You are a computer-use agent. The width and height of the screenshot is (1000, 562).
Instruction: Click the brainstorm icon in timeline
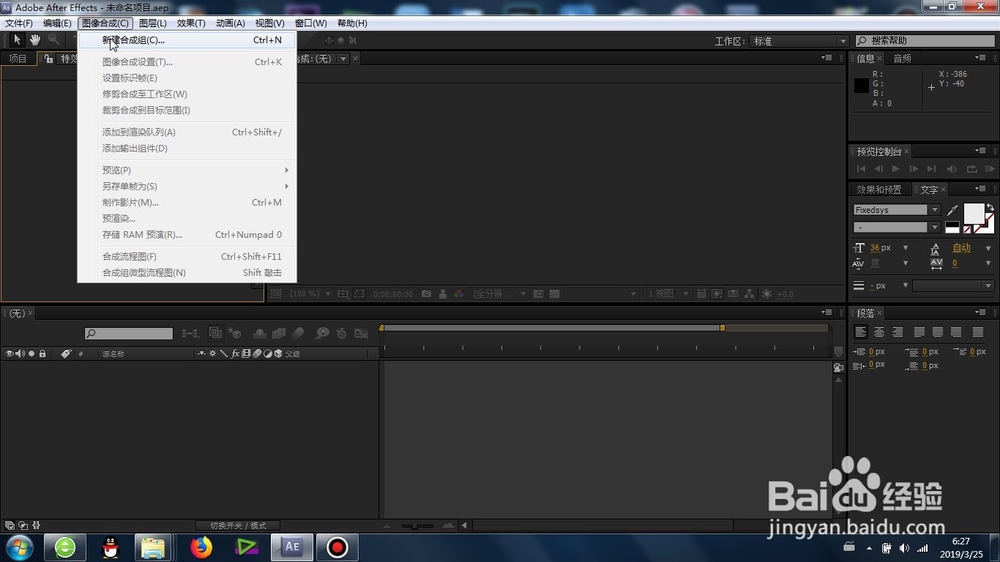tap(323, 333)
